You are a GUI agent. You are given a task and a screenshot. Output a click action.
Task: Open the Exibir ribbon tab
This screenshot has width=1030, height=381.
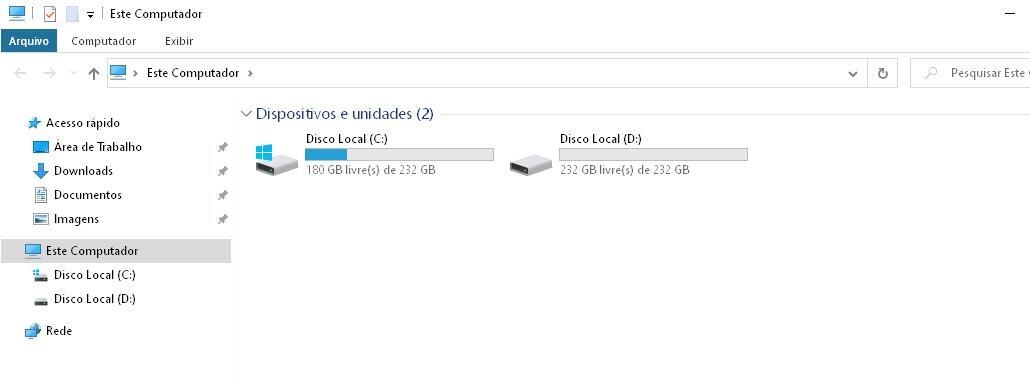point(179,41)
